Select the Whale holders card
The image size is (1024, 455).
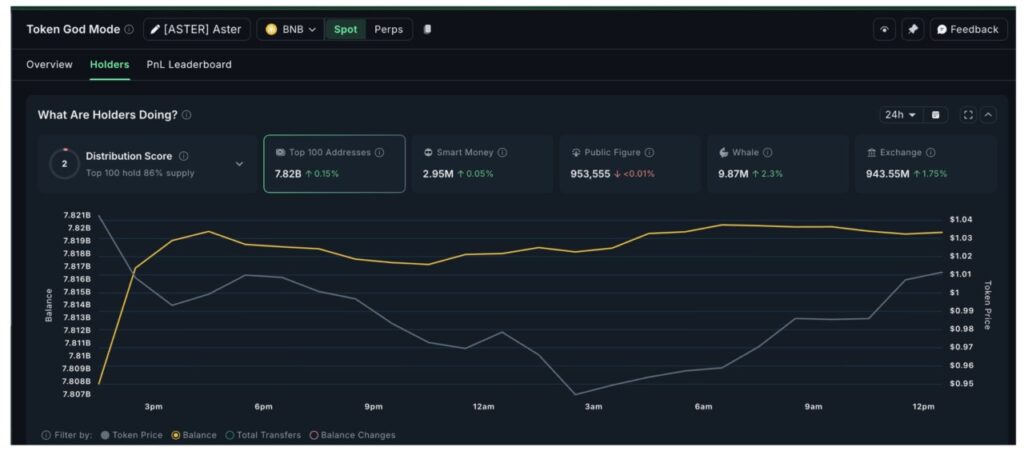click(x=777, y=163)
